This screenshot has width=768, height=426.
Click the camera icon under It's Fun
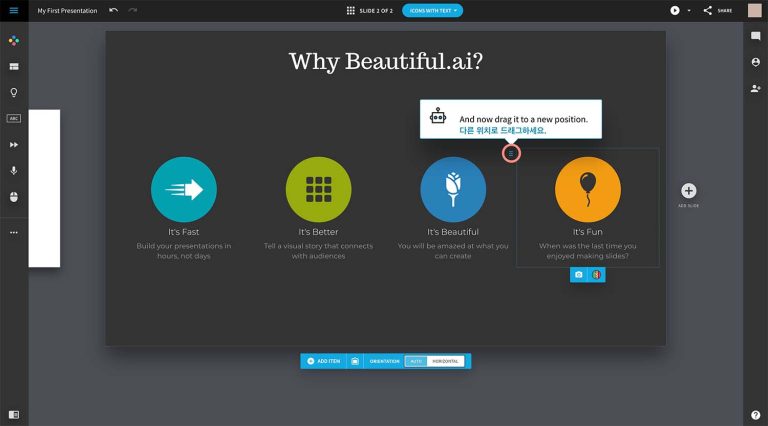[578, 274]
